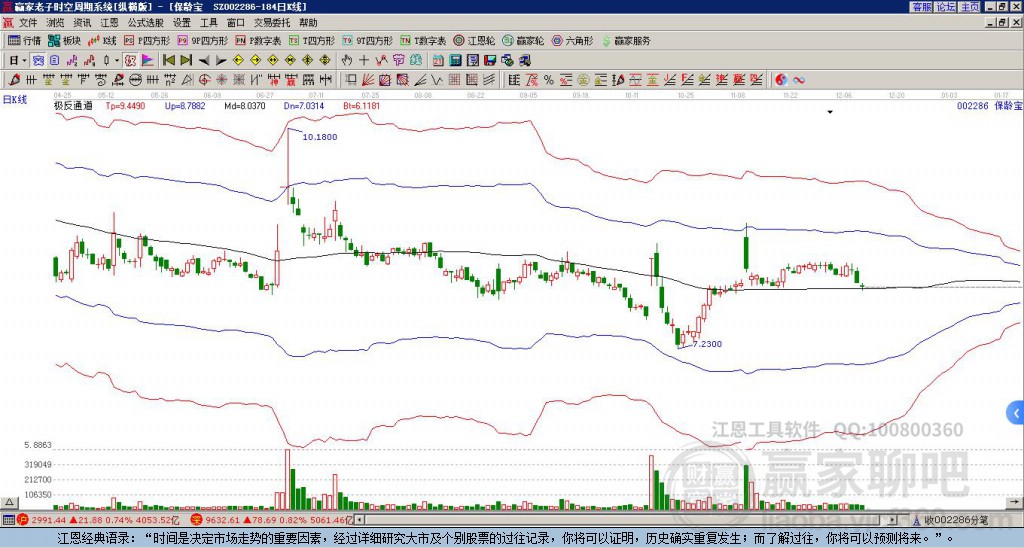Screen dimensions: 1024x548
Task: Open the 资讯 menu
Action: (x=82, y=23)
